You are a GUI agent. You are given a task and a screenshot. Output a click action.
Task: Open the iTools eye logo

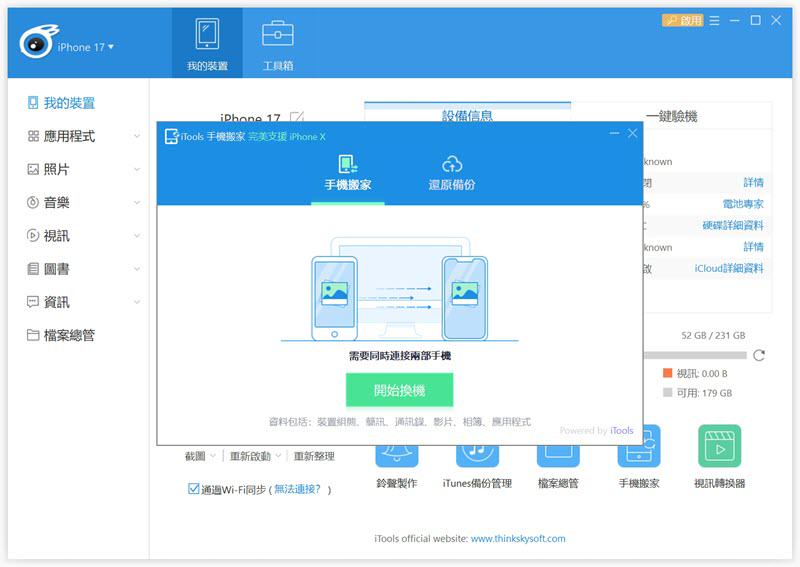coord(38,42)
